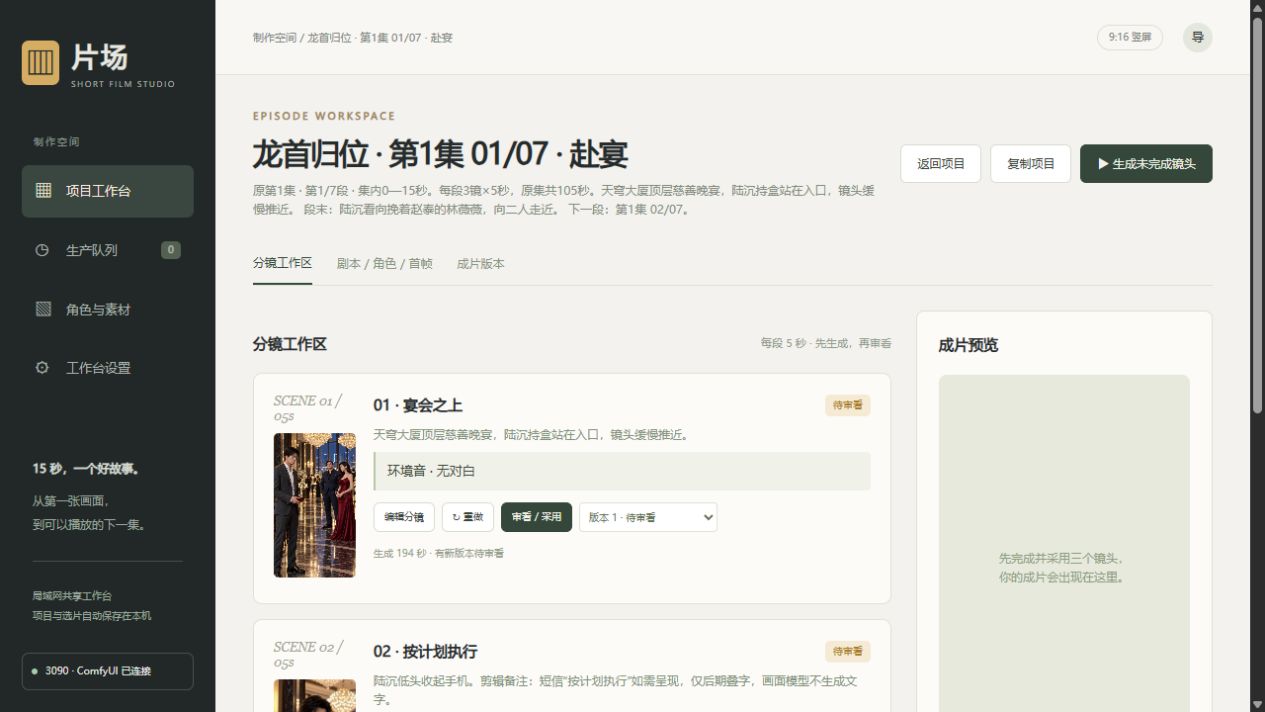Open 工作台设置 in the sidebar
This screenshot has width=1265, height=712.
click(108, 368)
